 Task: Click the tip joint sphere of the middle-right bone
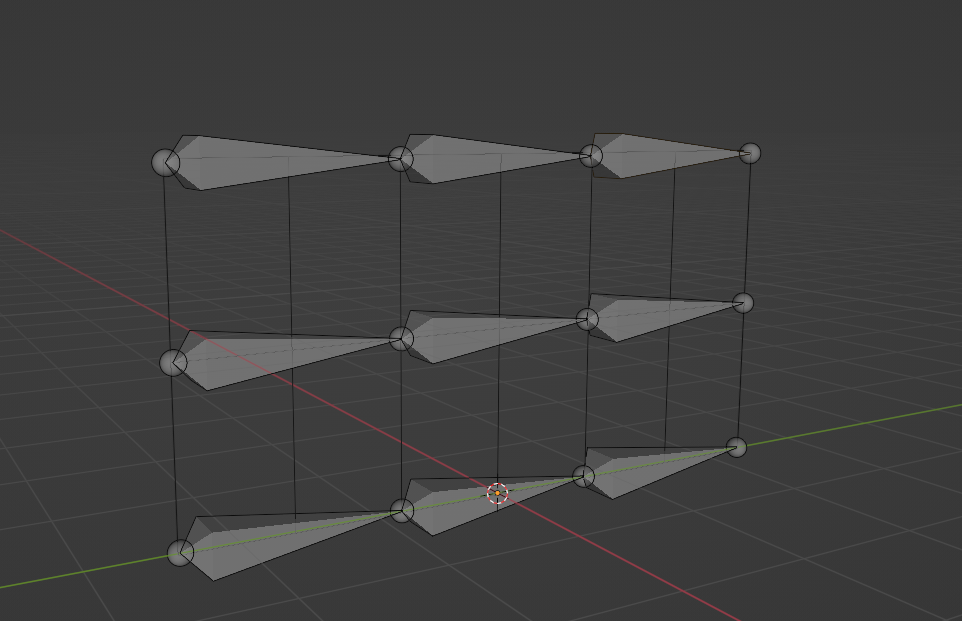pos(743,303)
